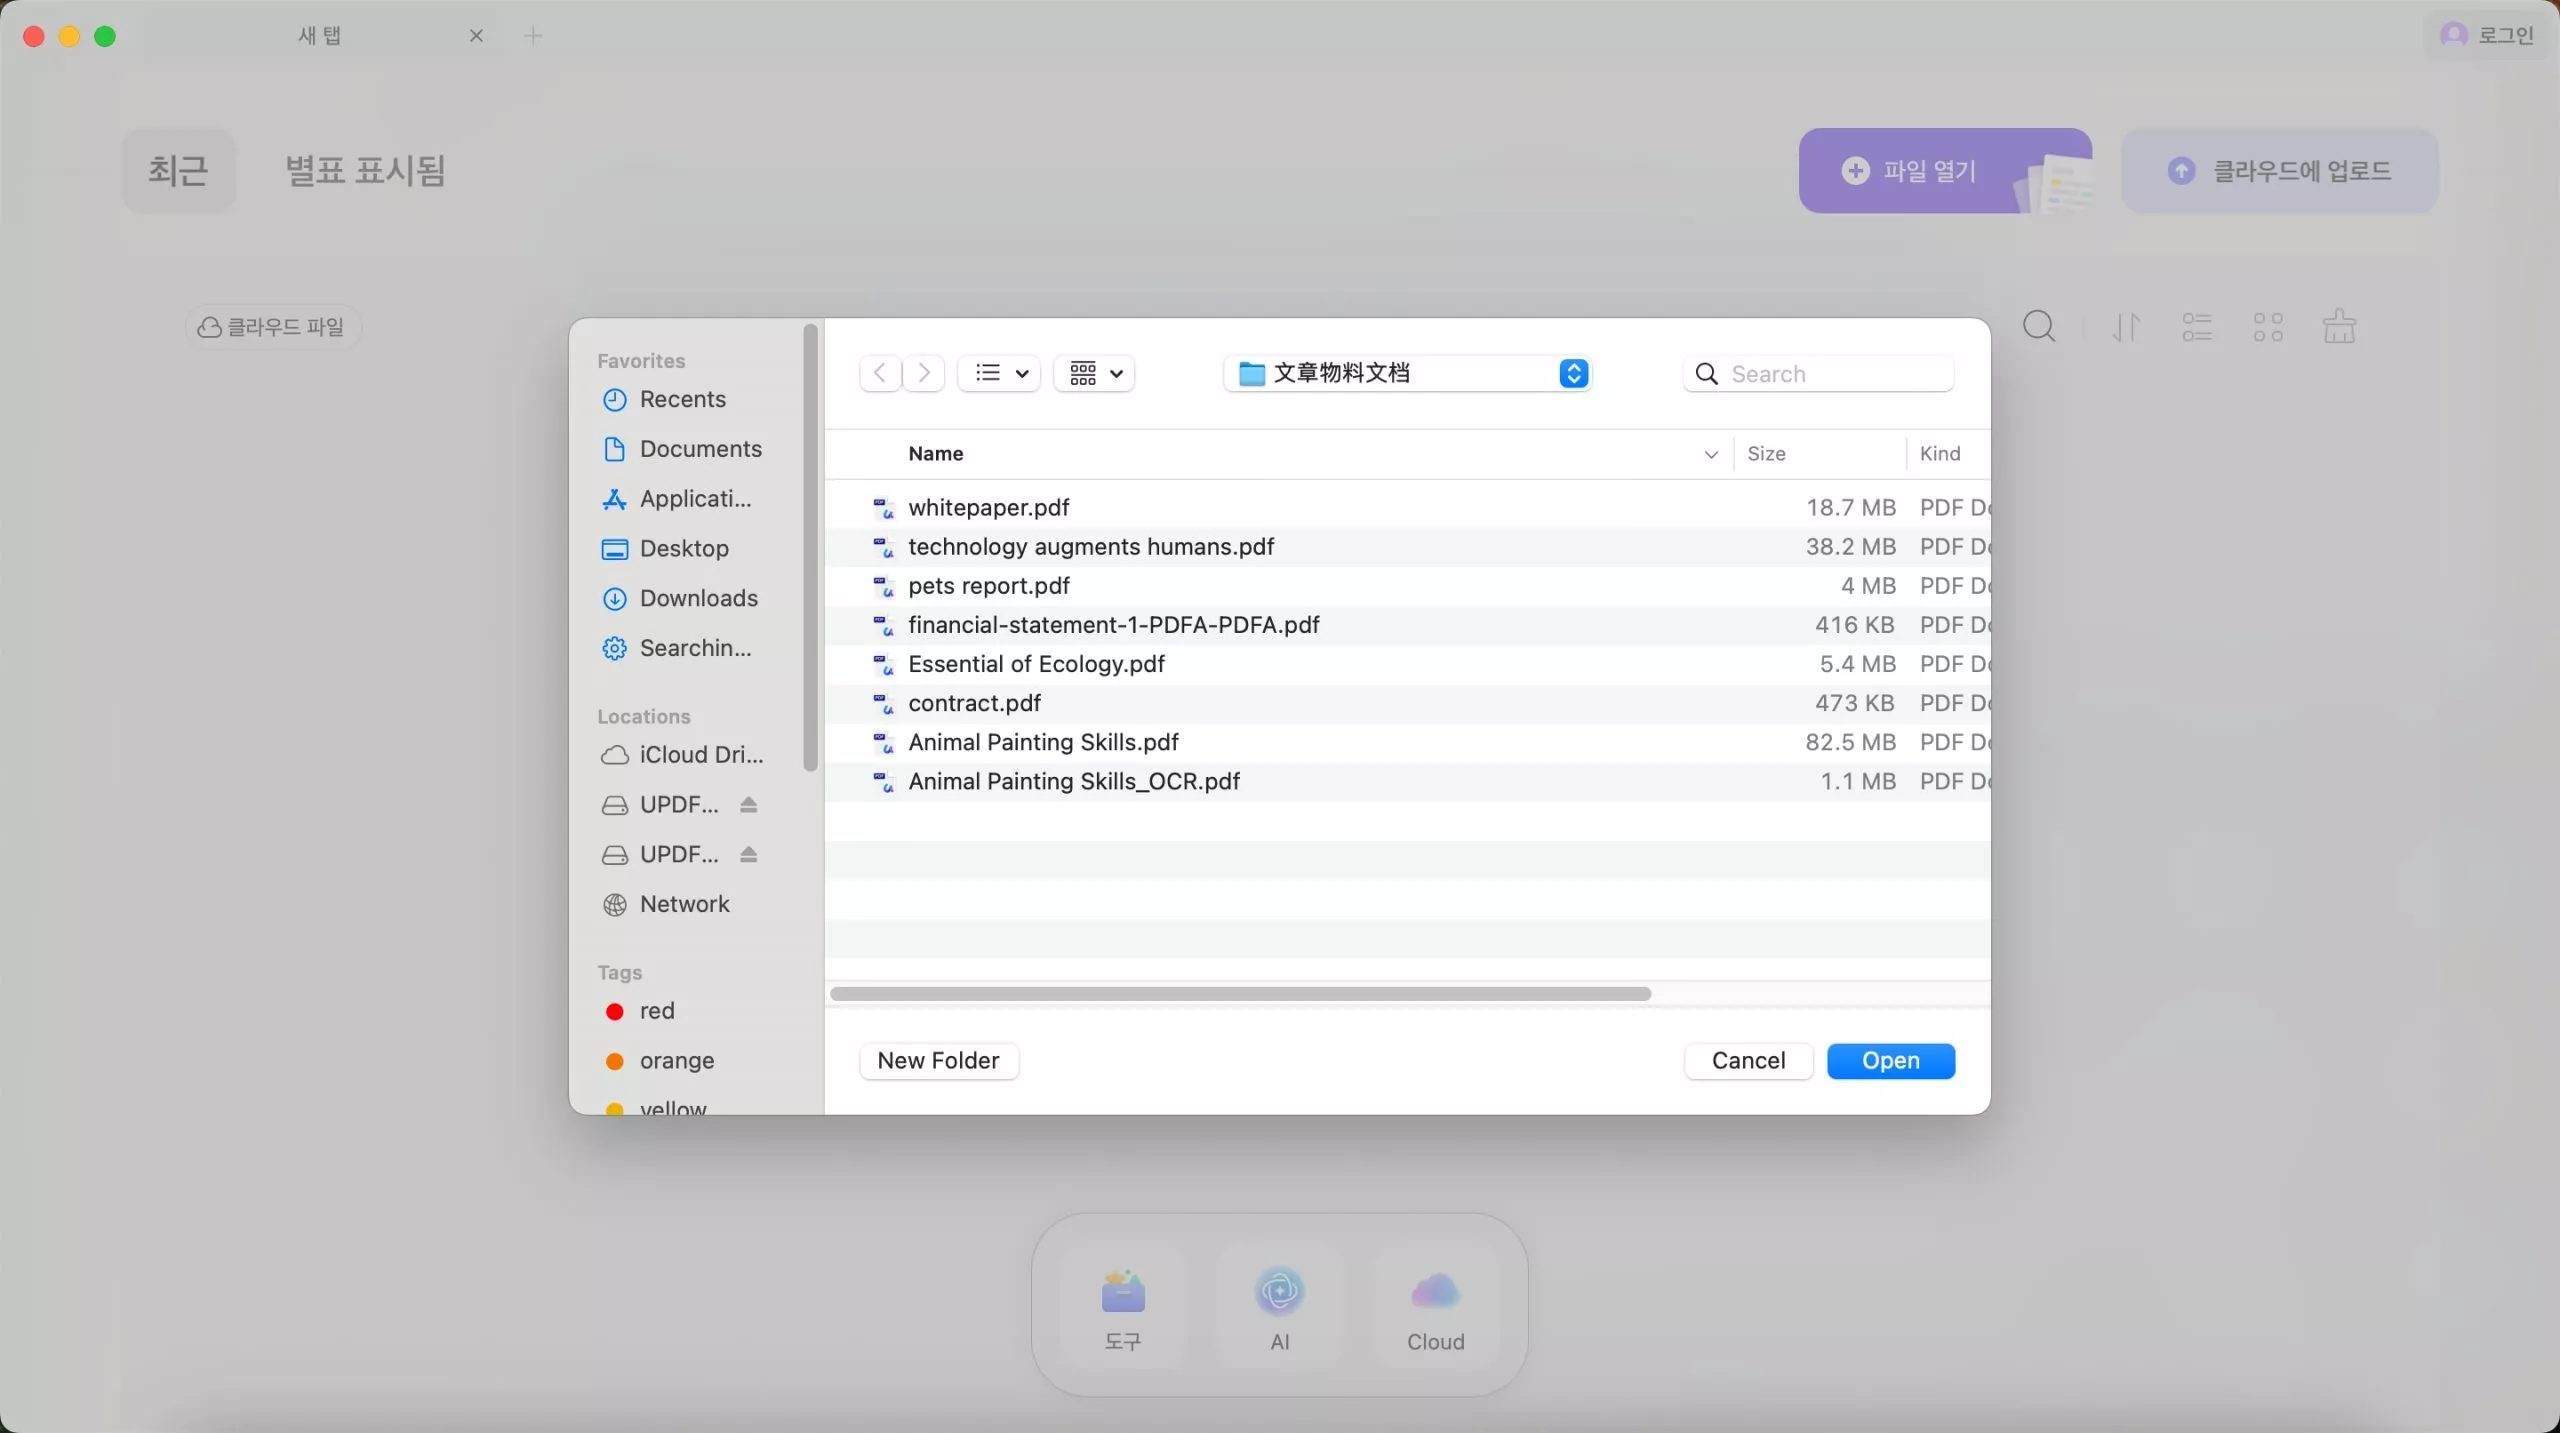The height and width of the screenshot is (1433, 2560).
Task: Click the PDF icon beside pets report.pdf
Action: point(883,586)
